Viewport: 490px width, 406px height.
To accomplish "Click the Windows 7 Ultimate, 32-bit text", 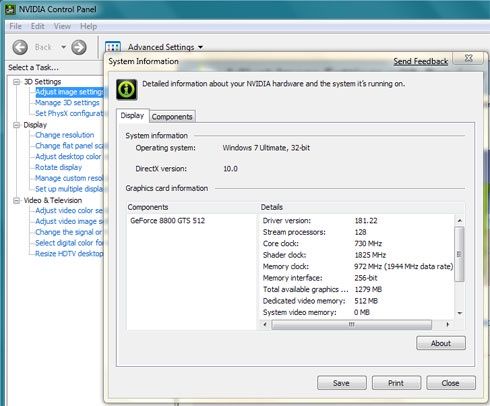I will [x=266, y=148].
